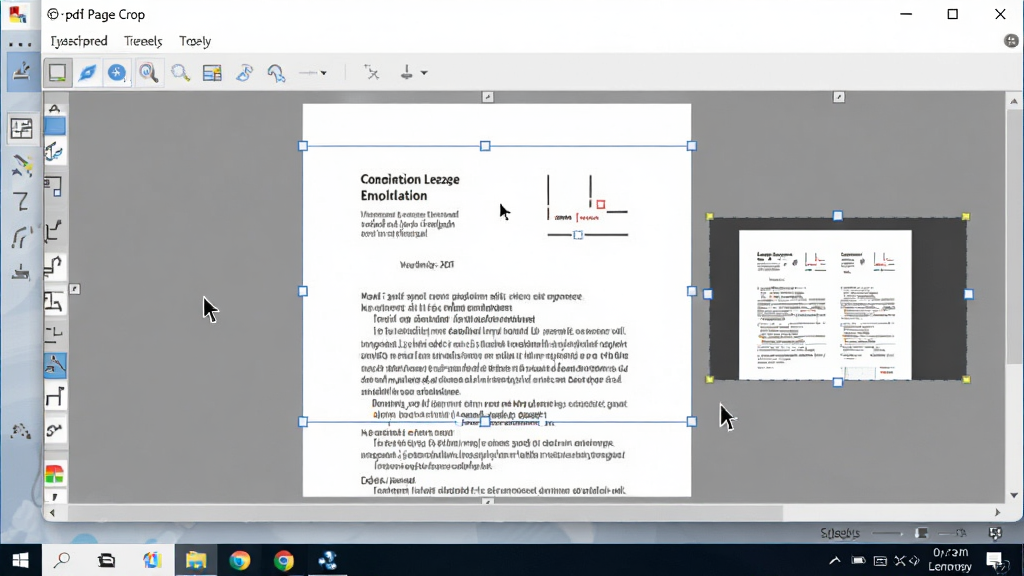Screen dimensions: 1024x576
Task: Click the double curved arrows sidebar icon
Action: pyautogui.click(x=22, y=236)
